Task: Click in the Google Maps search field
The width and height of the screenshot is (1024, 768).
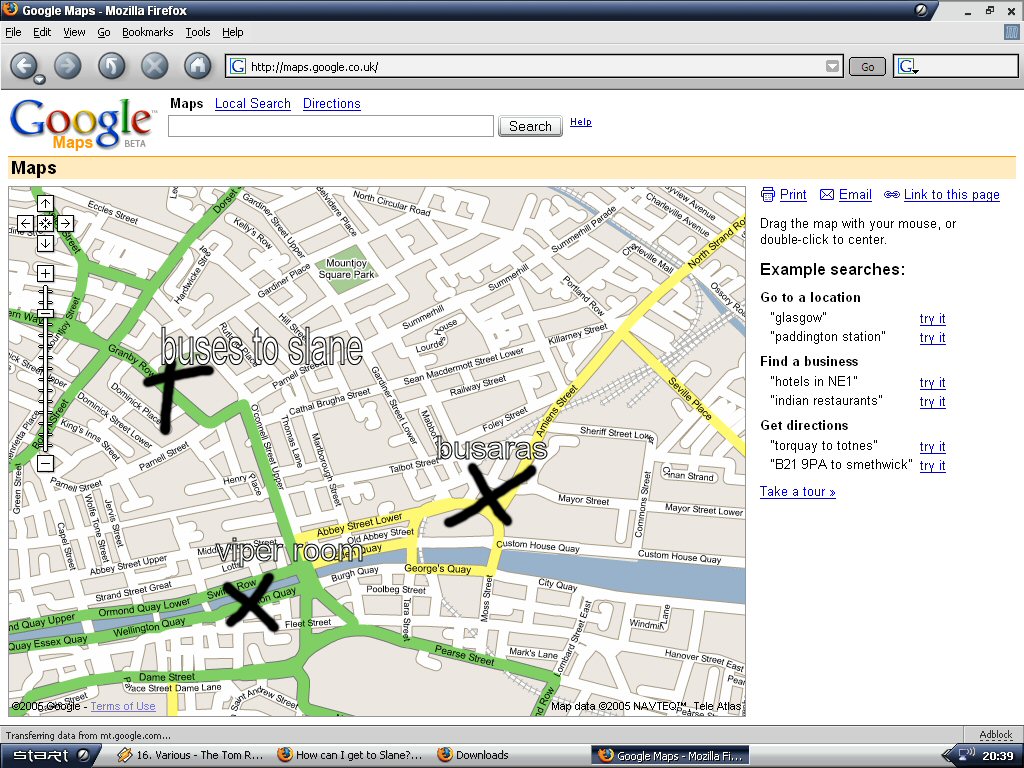Action: [330, 126]
